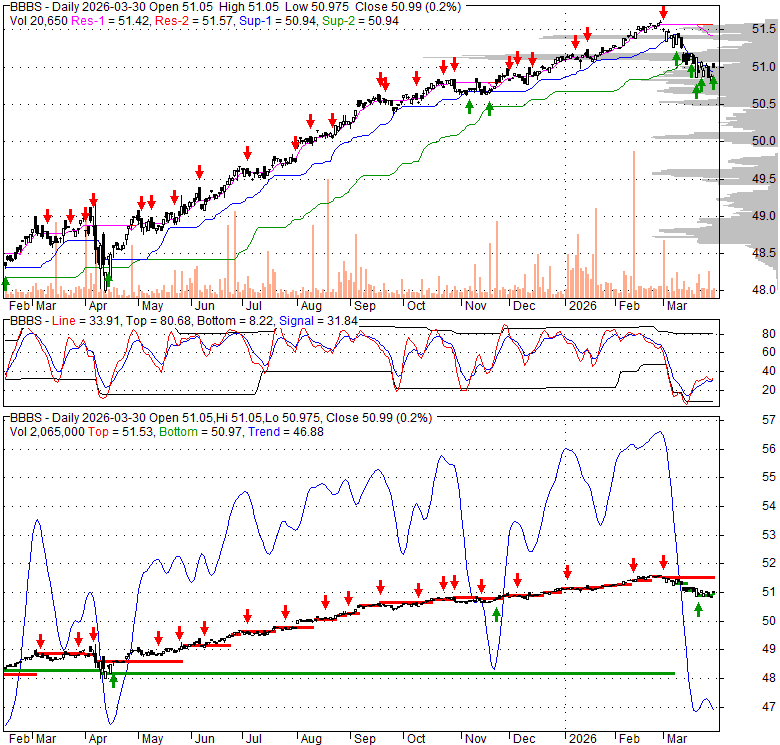Click the green buy arrow at far left of top chart
Screen dimensions: 780x745
pos(5,284)
